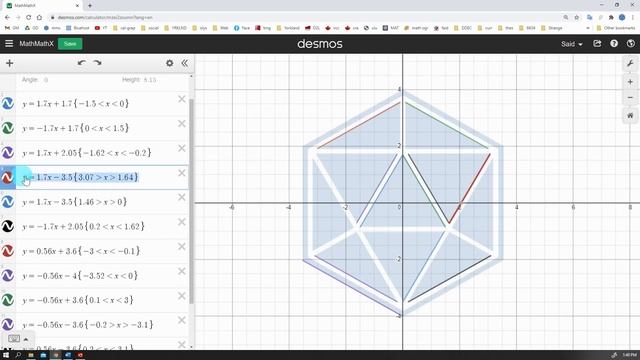Open the expression list gear settings
Image resolution: width=640 pixels, height=360 pixels.
pos(169,63)
